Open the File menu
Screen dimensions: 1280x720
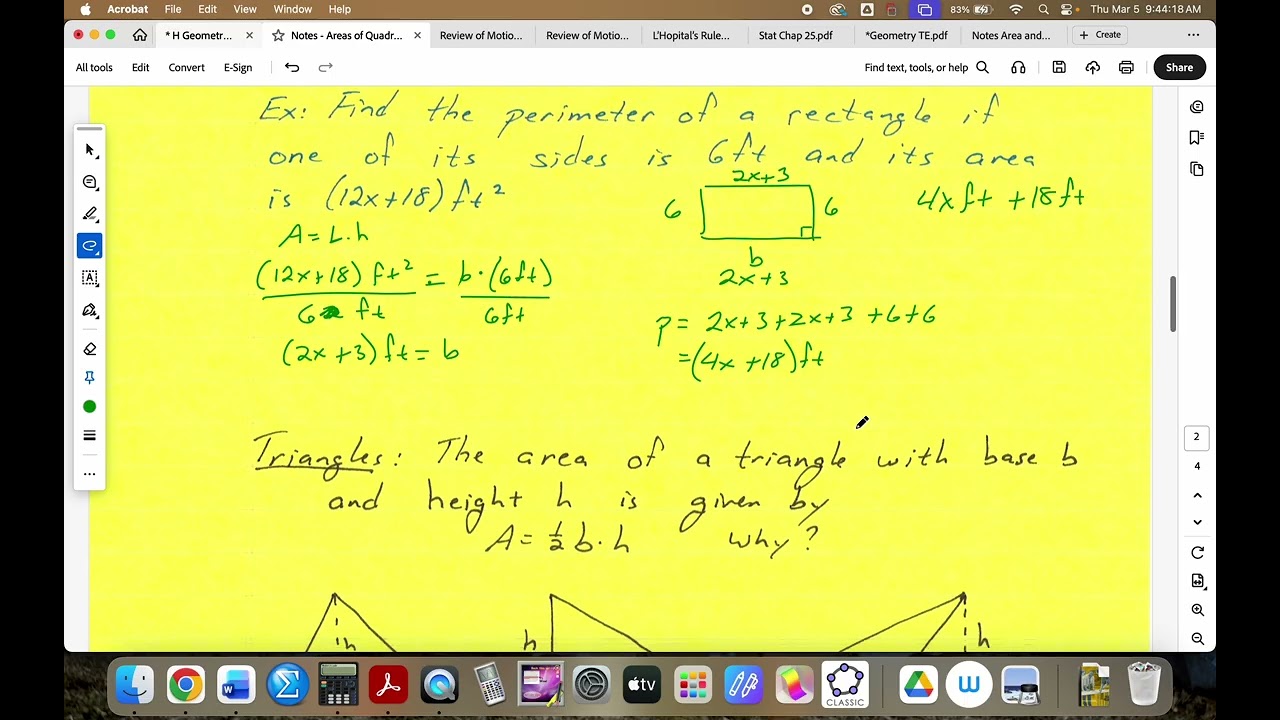[x=173, y=9]
